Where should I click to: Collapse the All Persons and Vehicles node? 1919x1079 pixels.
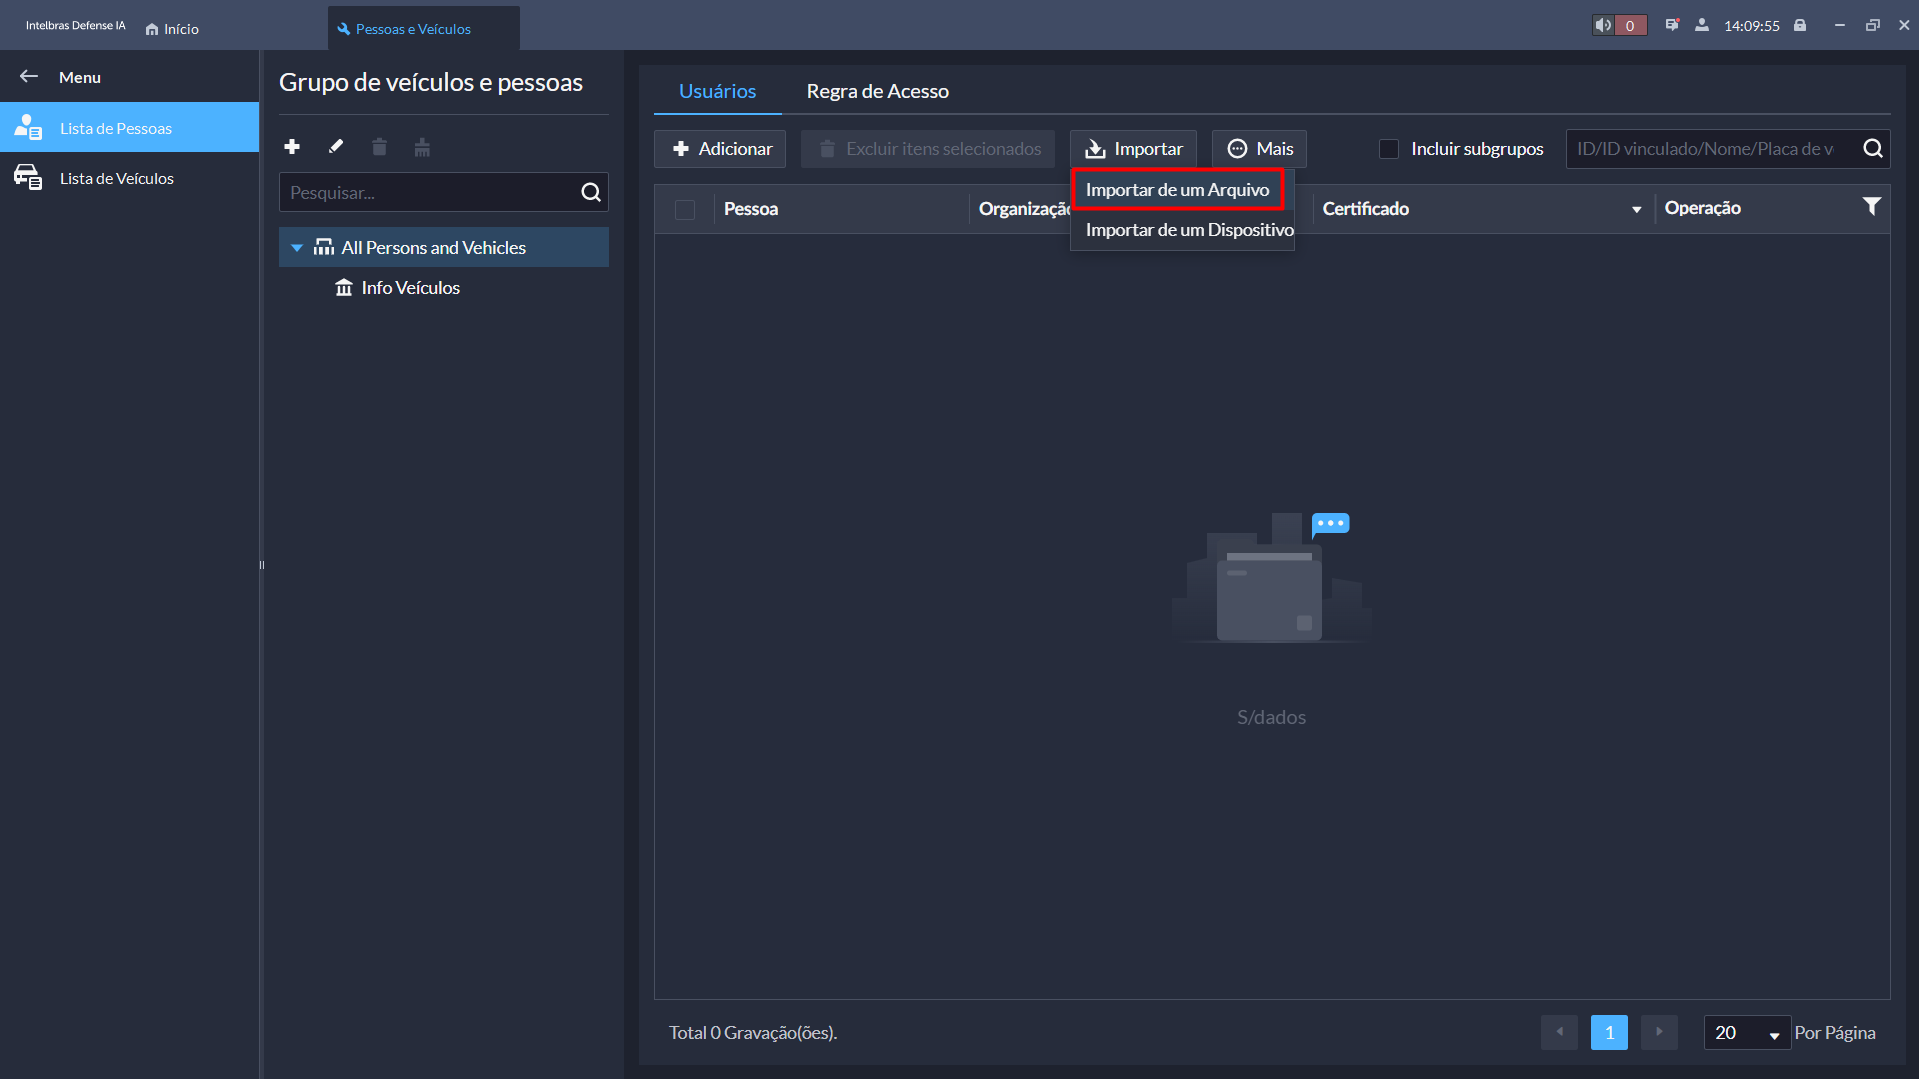coord(297,248)
